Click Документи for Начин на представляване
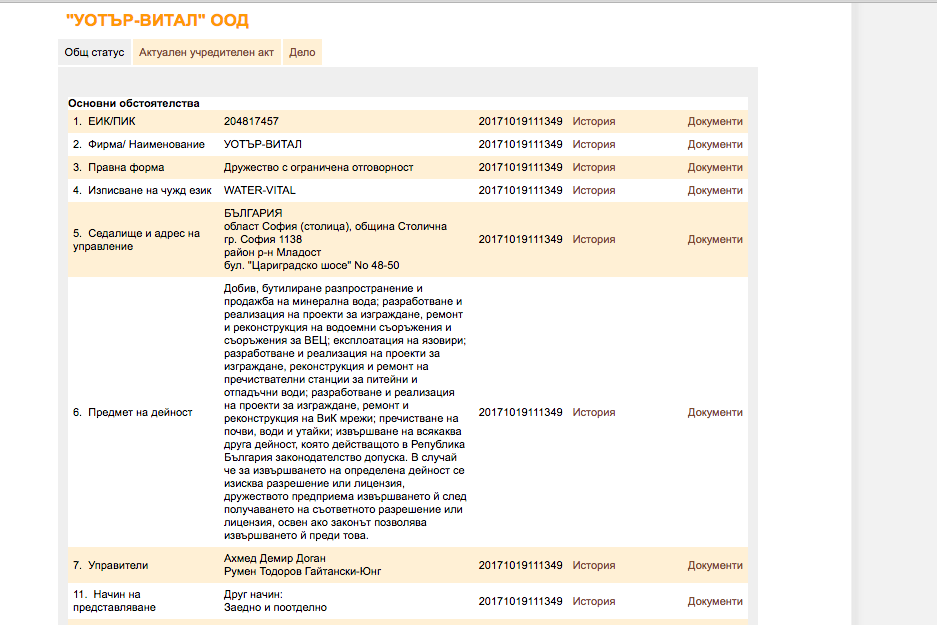 [715, 601]
